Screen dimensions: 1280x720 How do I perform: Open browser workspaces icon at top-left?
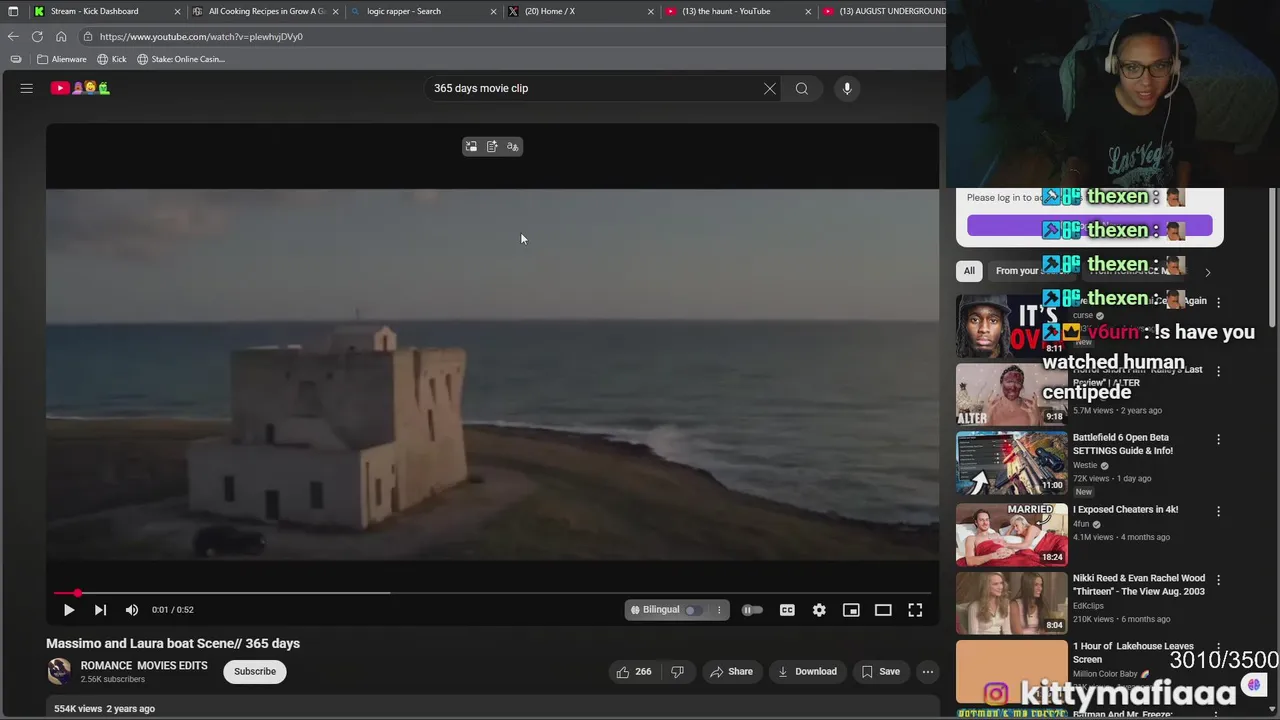[13, 11]
